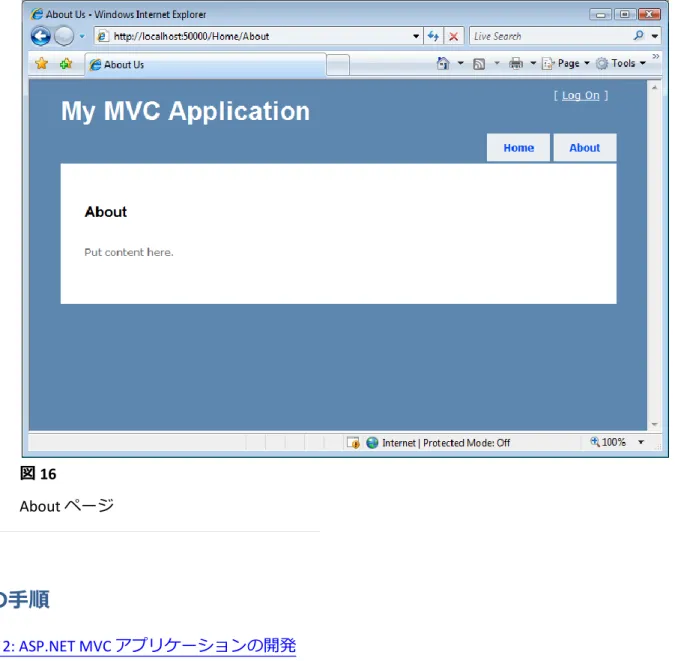Click the page scrollbar up arrow
Image resolution: width=675 pixels, height=661 pixels.
(654, 87)
